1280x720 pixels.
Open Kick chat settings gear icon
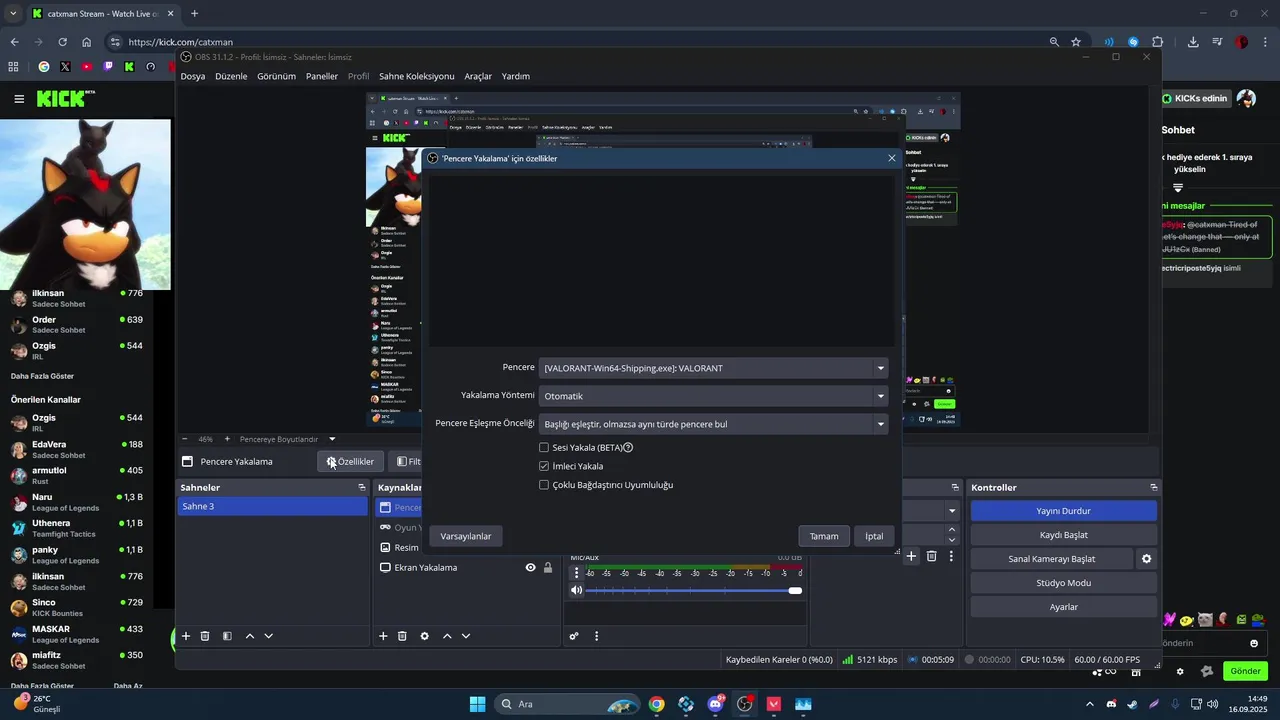pos(1180,671)
